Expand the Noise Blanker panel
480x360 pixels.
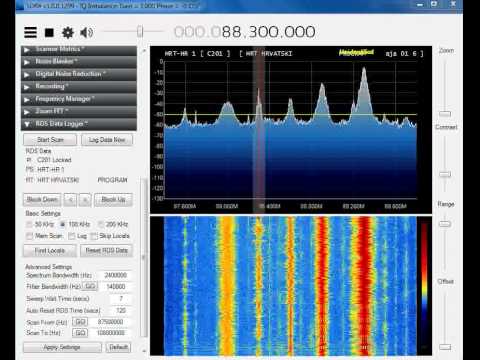click(x=79, y=62)
